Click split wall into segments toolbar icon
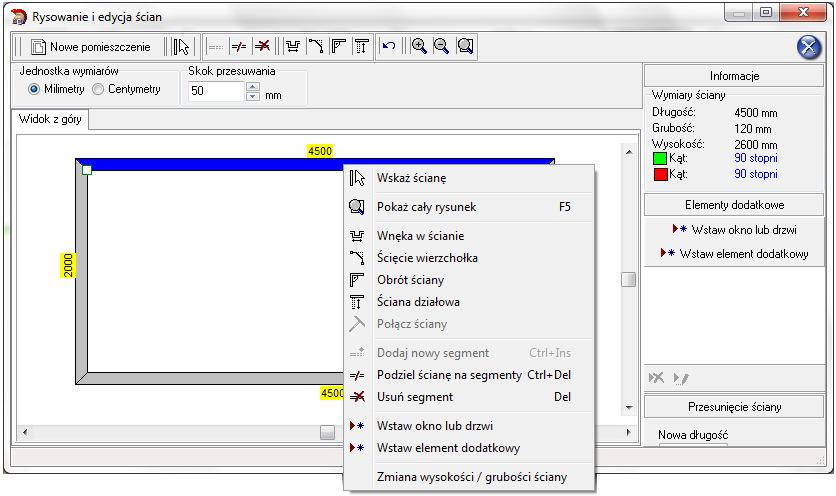 tap(239, 47)
